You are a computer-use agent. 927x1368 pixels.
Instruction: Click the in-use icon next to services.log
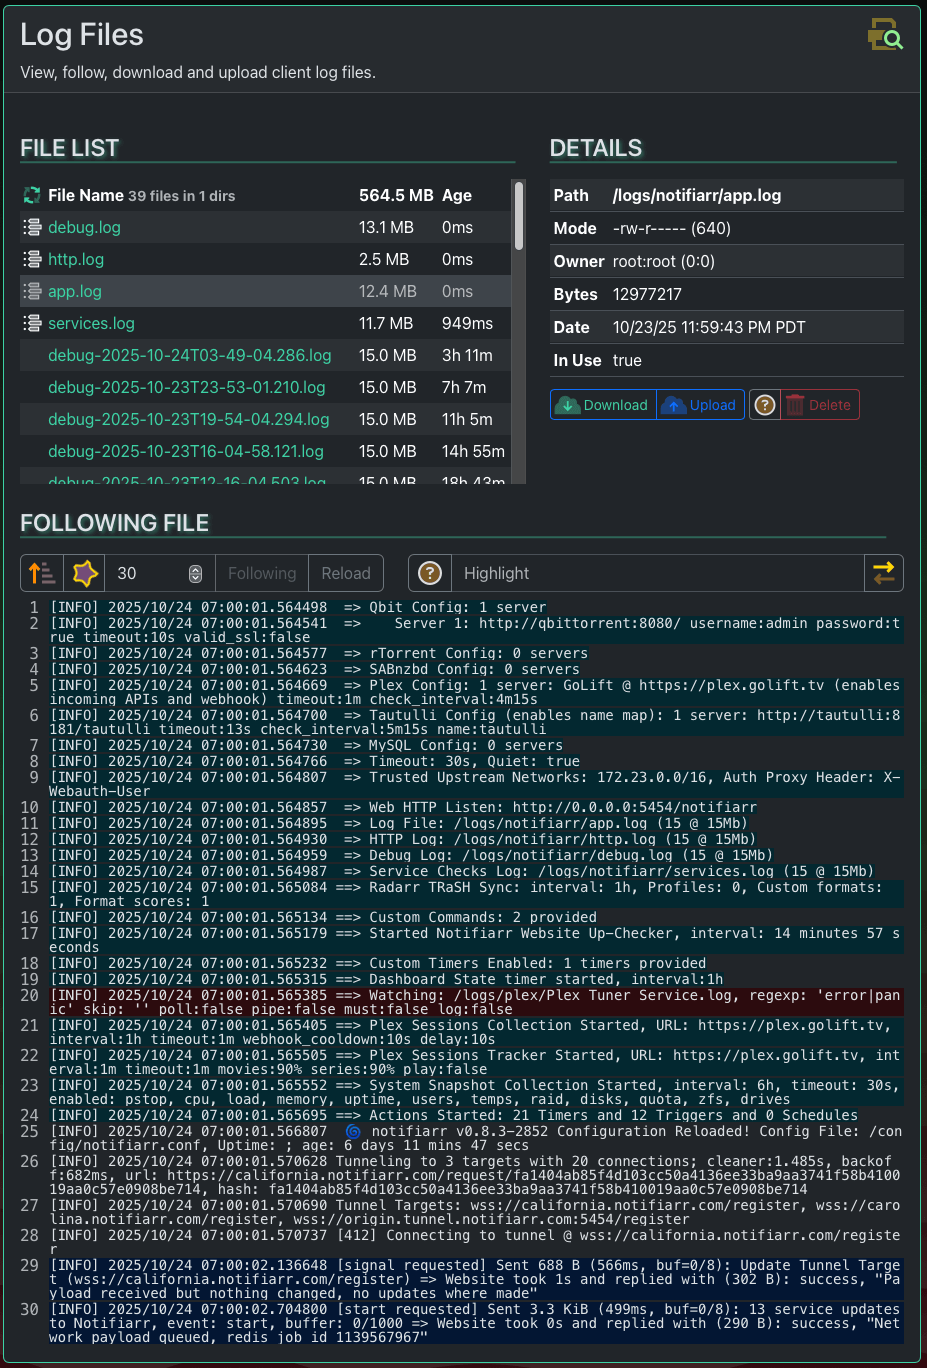[32, 323]
